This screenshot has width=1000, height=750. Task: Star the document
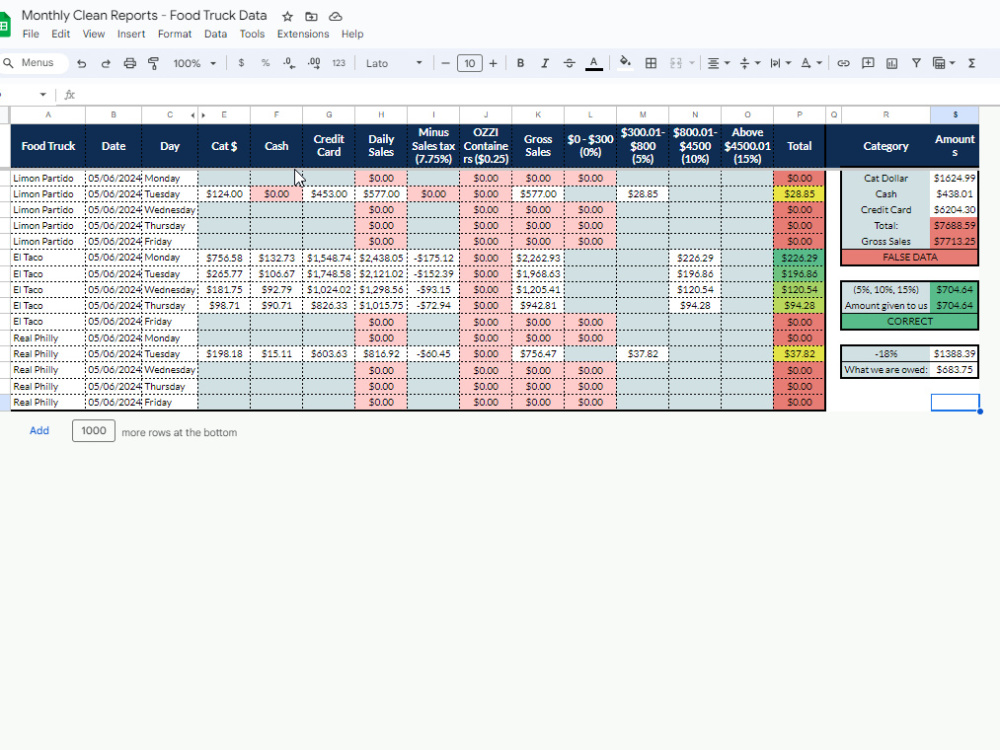[x=288, y=17]
